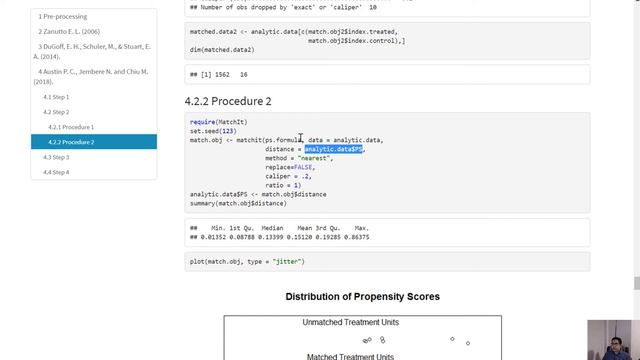Click 'Unmatched Treatment Units' plot label
Screen dimensions: 640x360
[x=351, y=322]
